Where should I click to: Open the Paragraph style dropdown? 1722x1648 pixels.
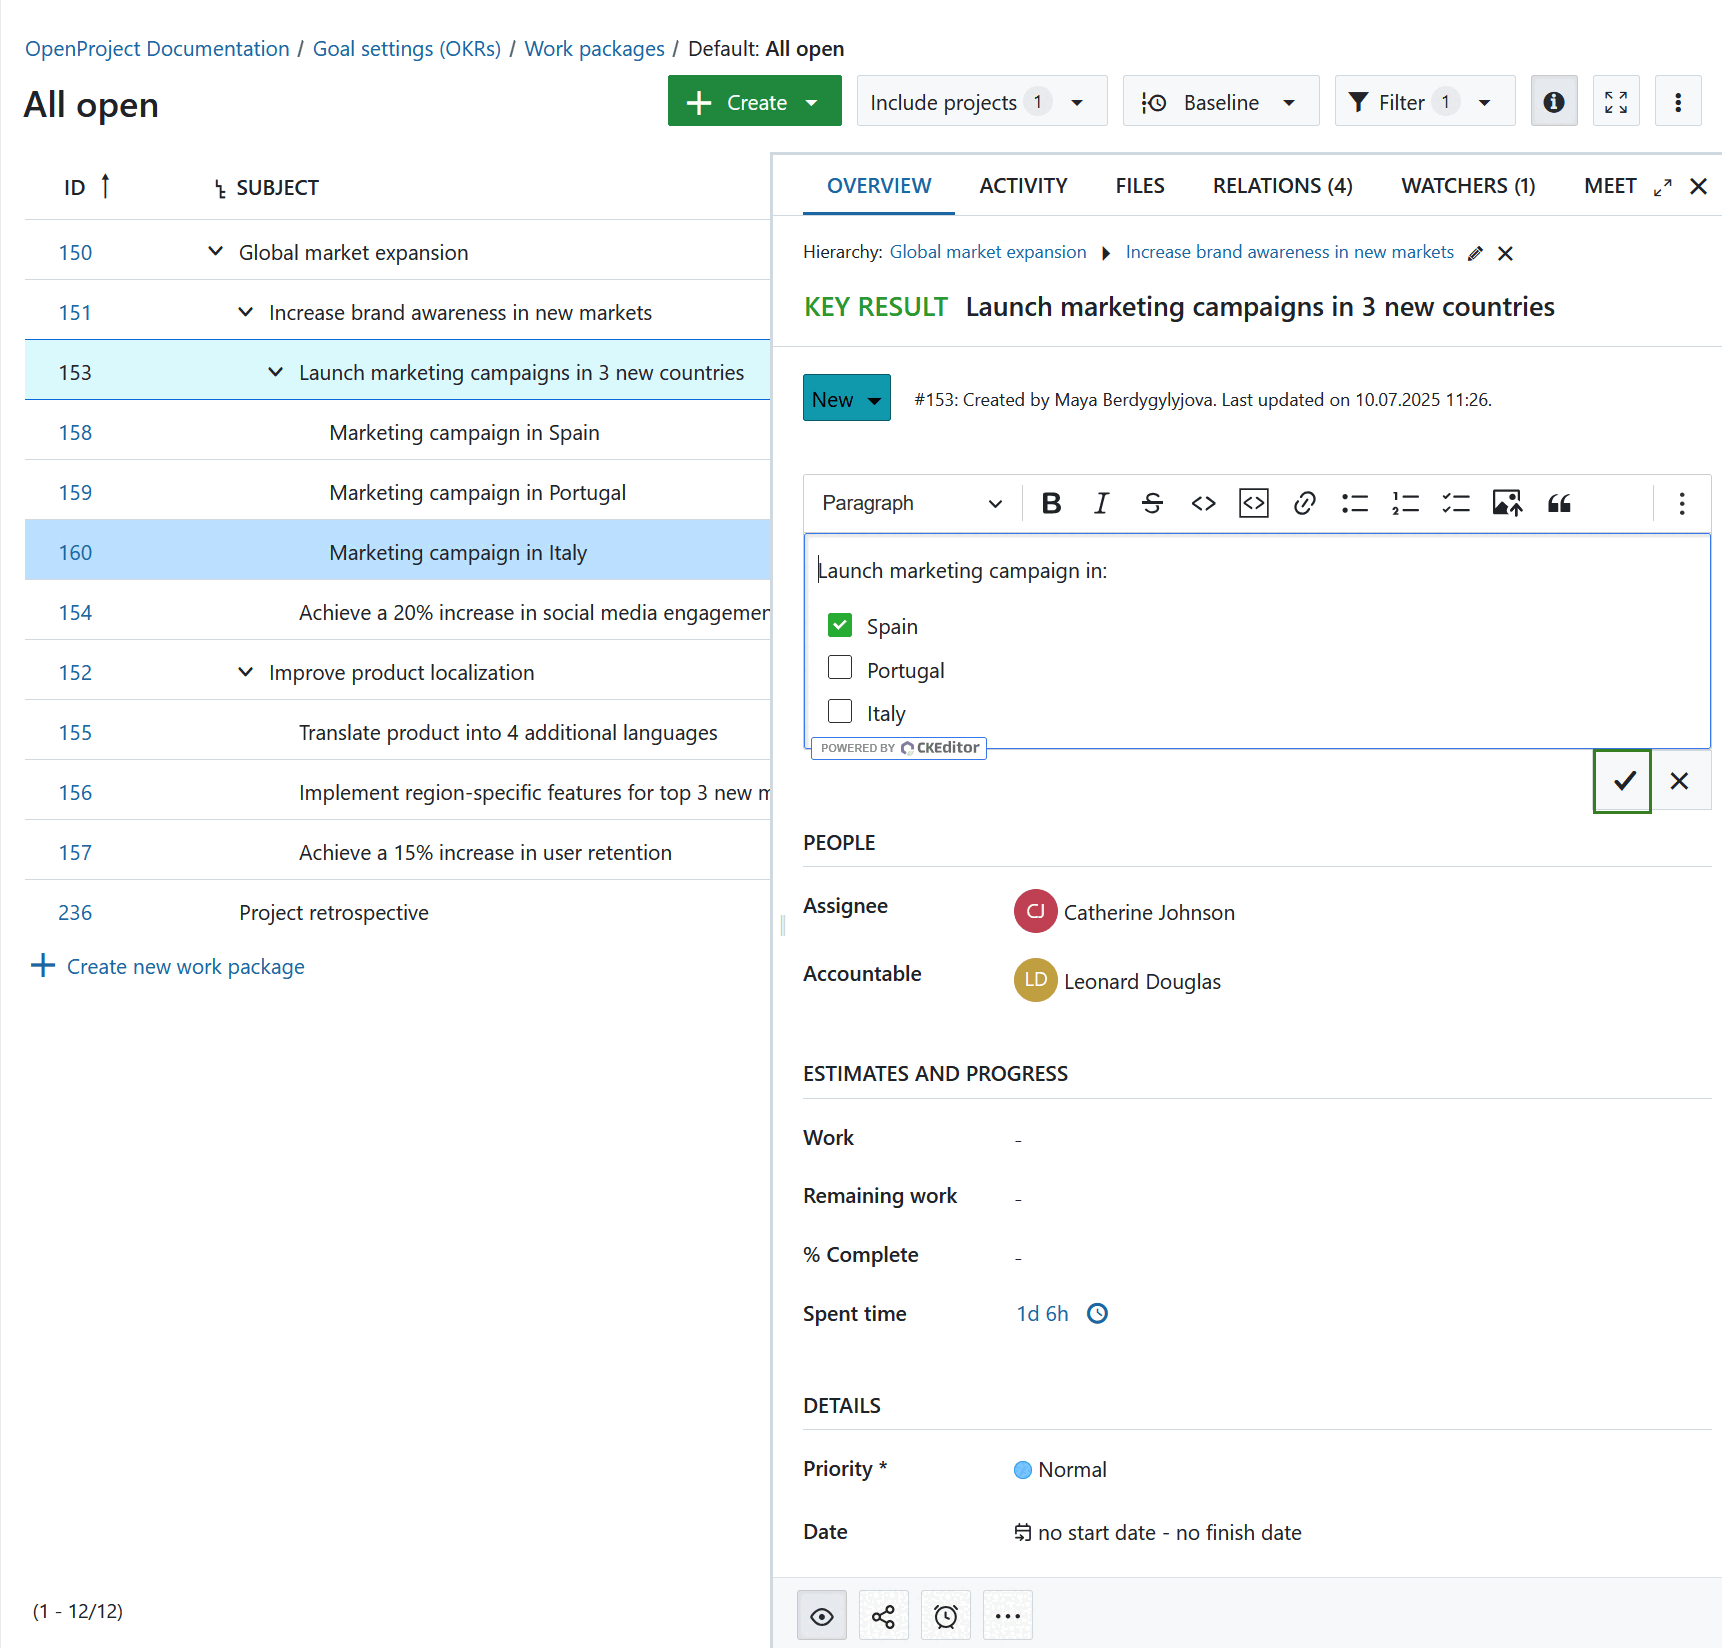tap(910, 503)
